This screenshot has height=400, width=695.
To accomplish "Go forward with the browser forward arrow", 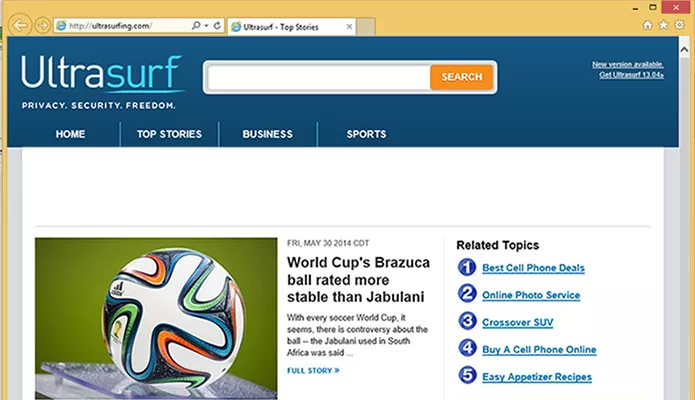I will pos(43,26).
